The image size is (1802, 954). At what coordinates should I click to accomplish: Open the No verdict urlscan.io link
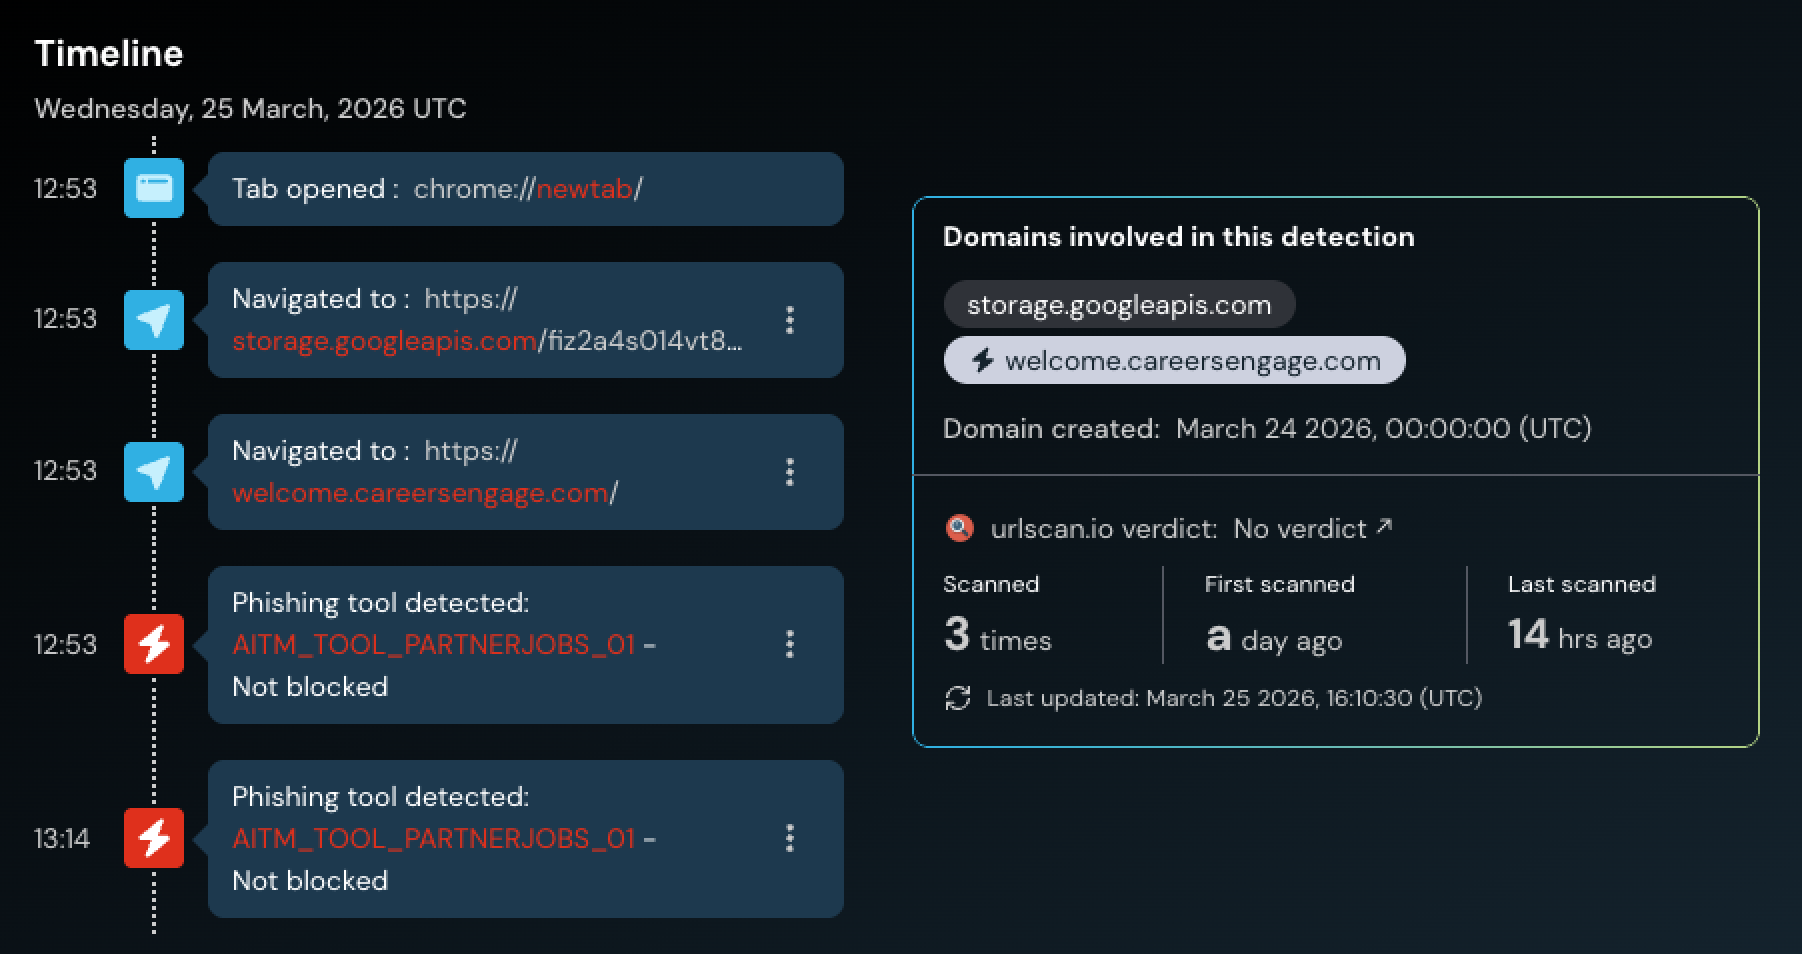(x=1300, y=528)
